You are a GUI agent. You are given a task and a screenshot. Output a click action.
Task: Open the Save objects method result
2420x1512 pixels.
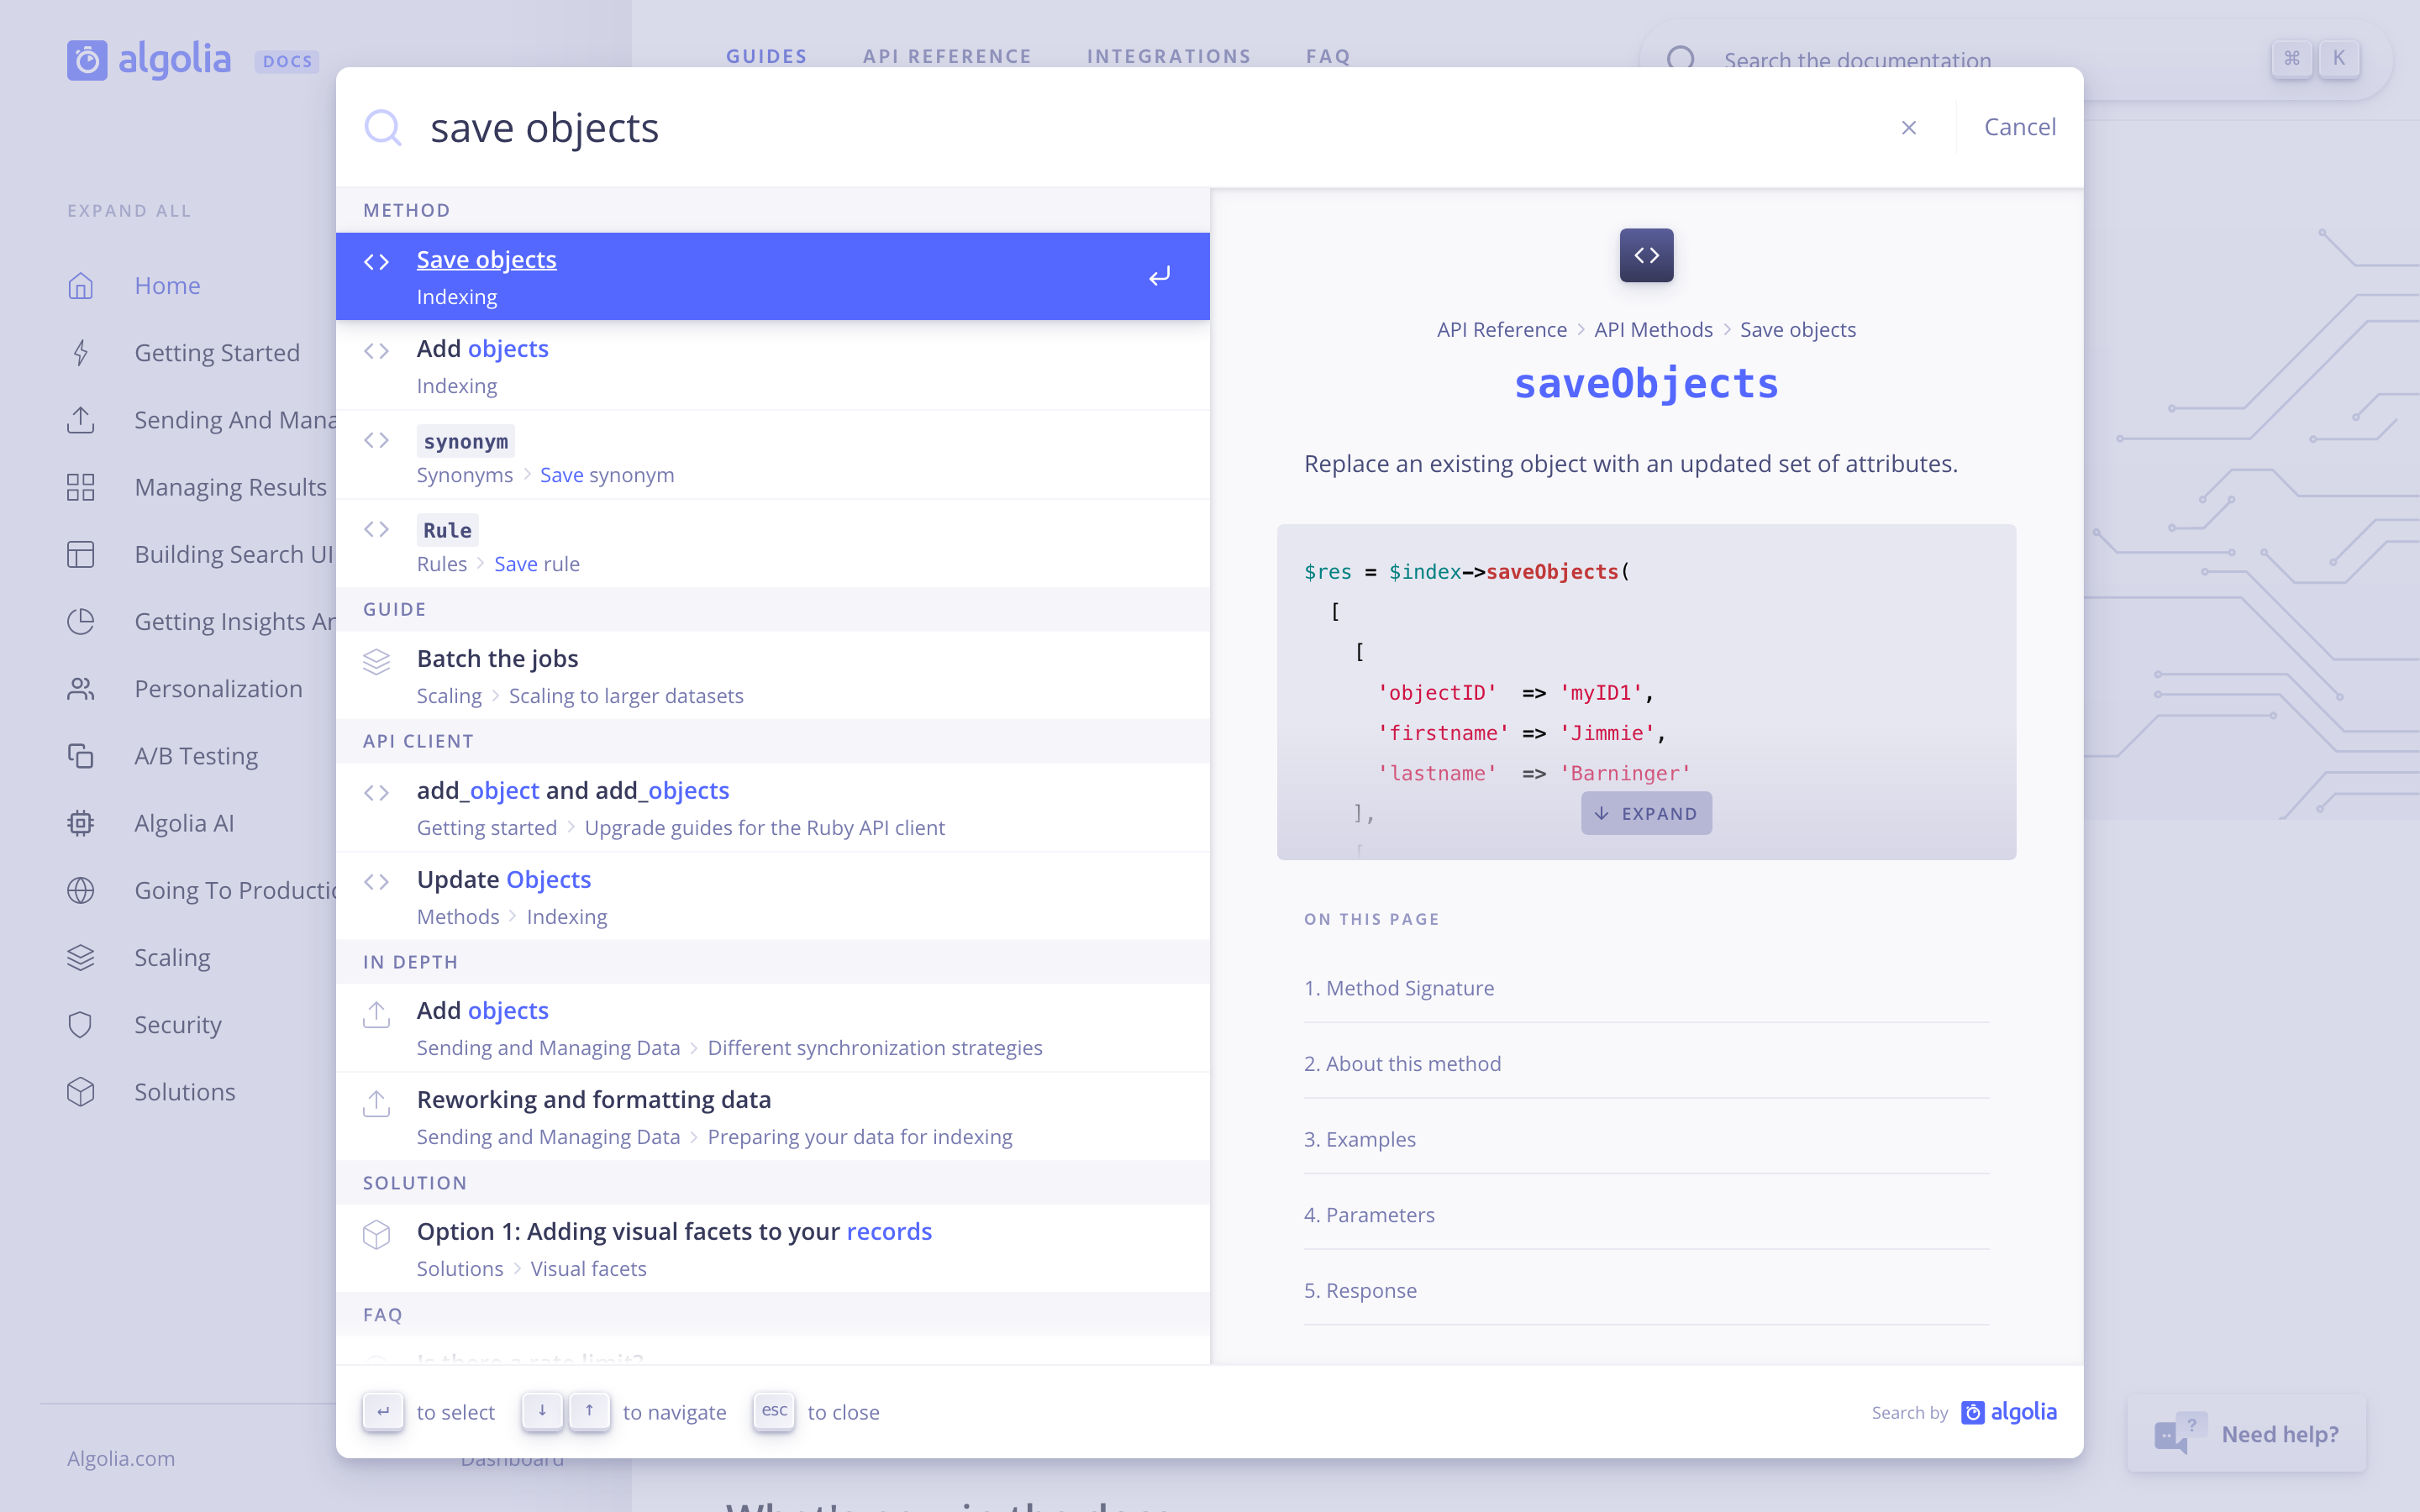tap(772, 276)
